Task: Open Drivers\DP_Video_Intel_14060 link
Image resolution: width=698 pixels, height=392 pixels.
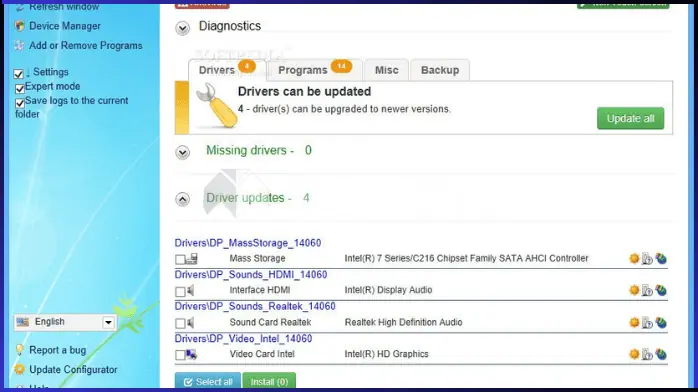Action: click(x=243, y=339)
